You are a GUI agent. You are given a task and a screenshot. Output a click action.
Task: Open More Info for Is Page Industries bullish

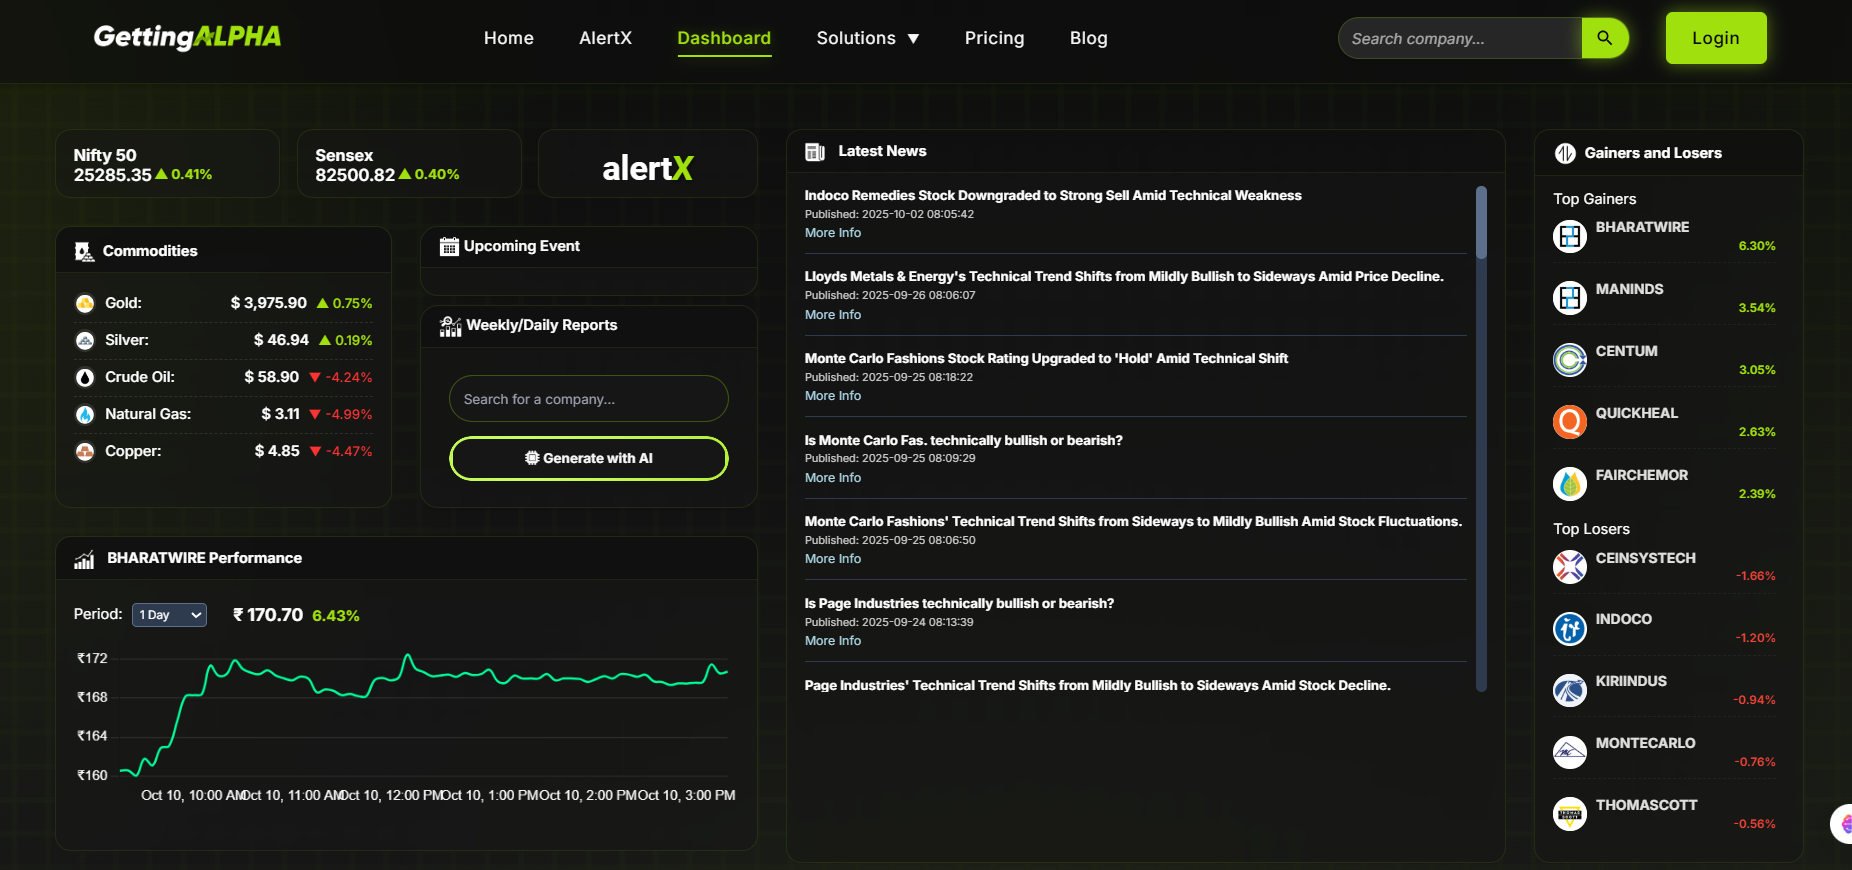pos(833,641)
